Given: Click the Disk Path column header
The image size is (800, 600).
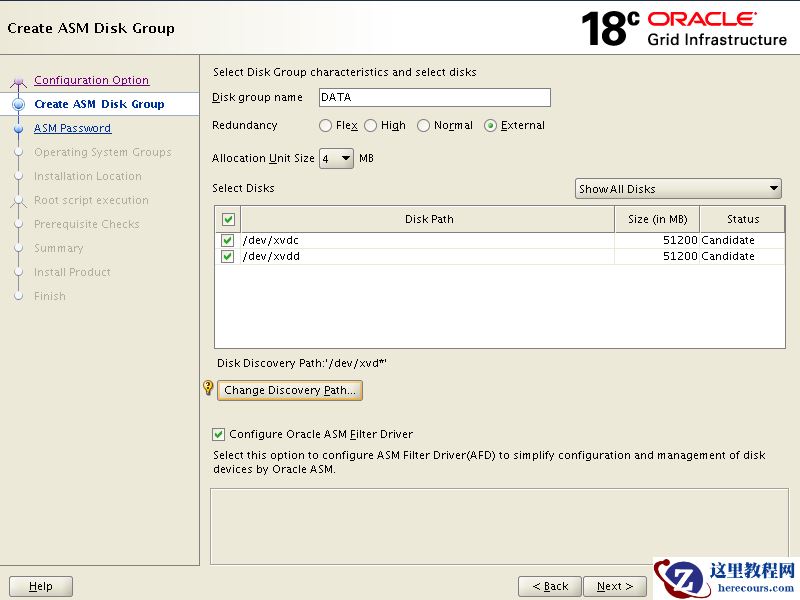Looking at the screenshot, I should [428, 219].
